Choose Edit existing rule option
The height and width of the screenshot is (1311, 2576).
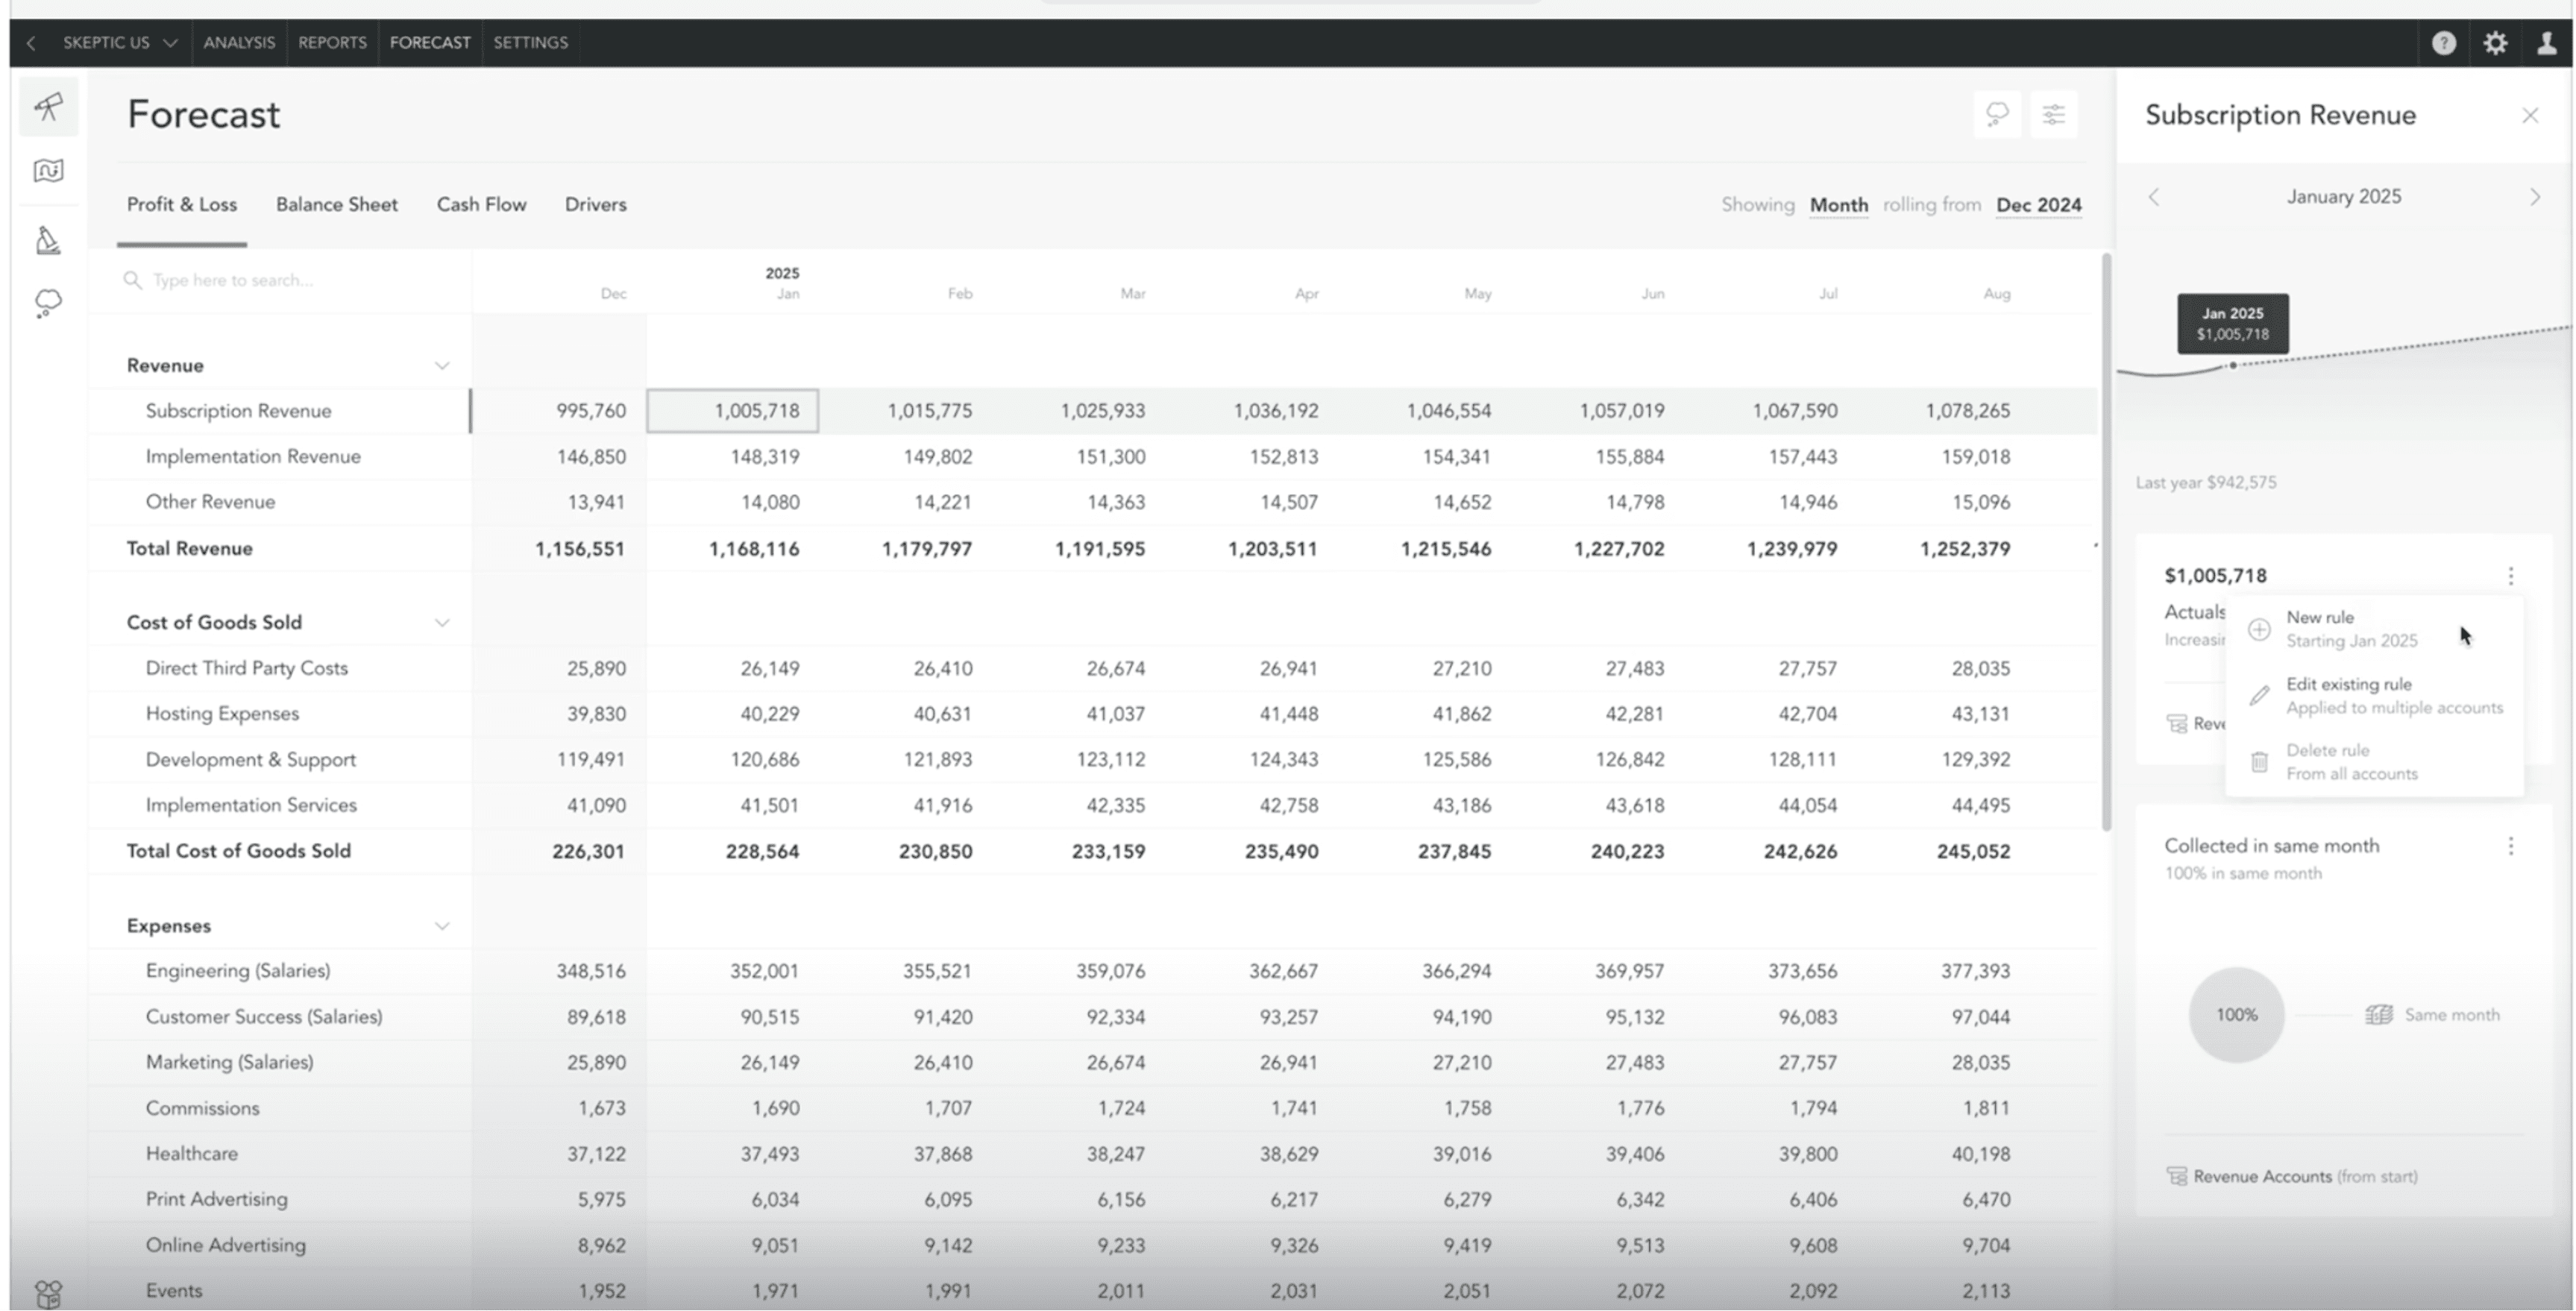tap(2374, 696)
